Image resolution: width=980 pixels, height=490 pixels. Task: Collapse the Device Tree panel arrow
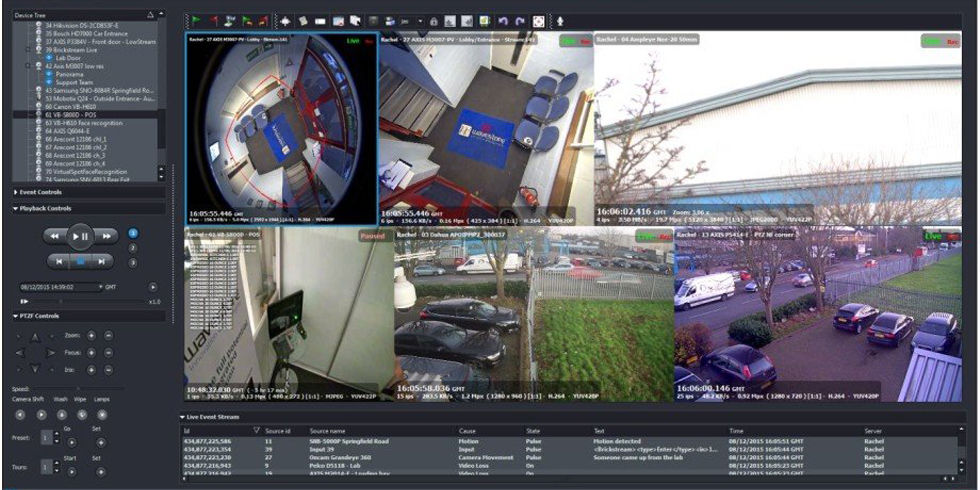pyautogui.click(x=149, y=14)
